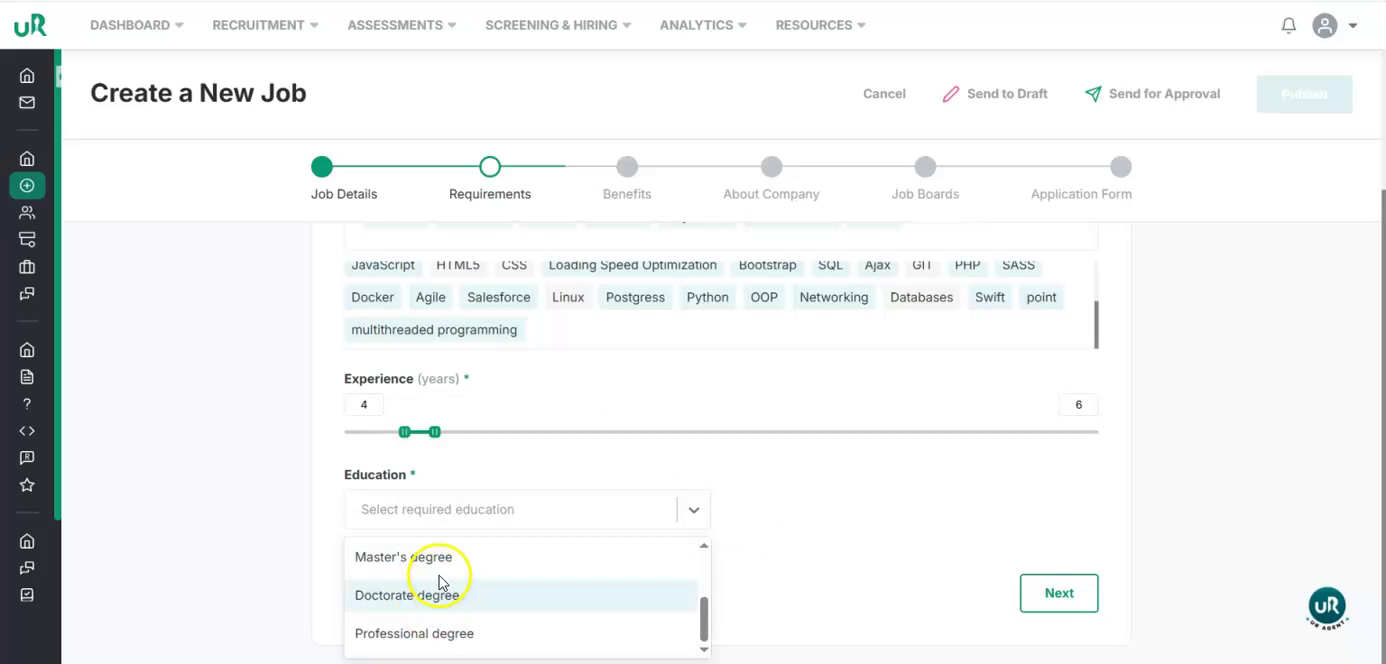Screen dimensions: 1386x664
Task: Open the Recruitment menu
Action: point(265,25)
